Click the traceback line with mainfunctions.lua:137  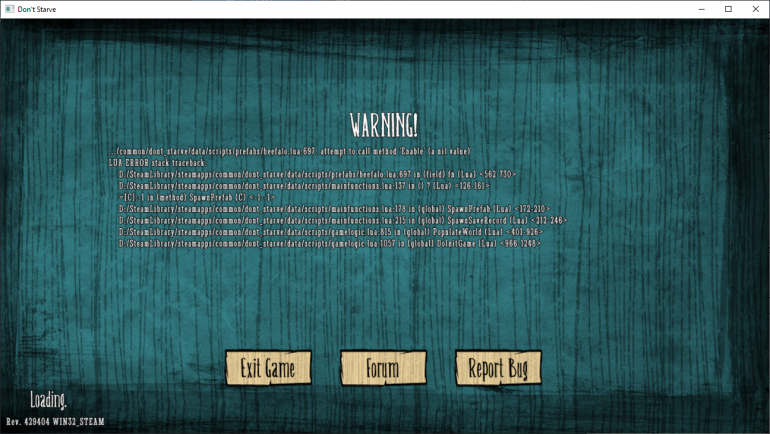304,186
